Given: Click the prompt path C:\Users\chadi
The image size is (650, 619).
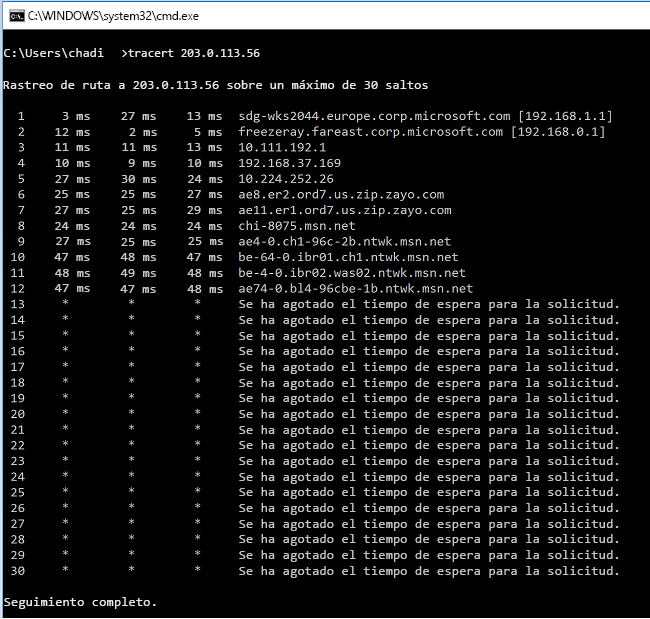Looking at the screenshot, I should tap(53, 53).
